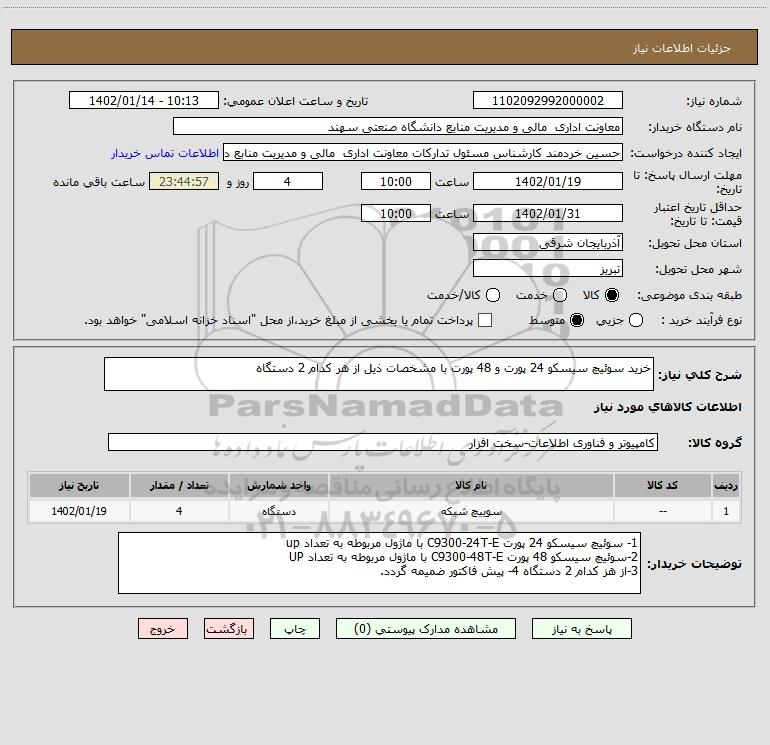770x745 pixels.
Task: Click the توضیحات خریدار text area
Action: (379, 563)
